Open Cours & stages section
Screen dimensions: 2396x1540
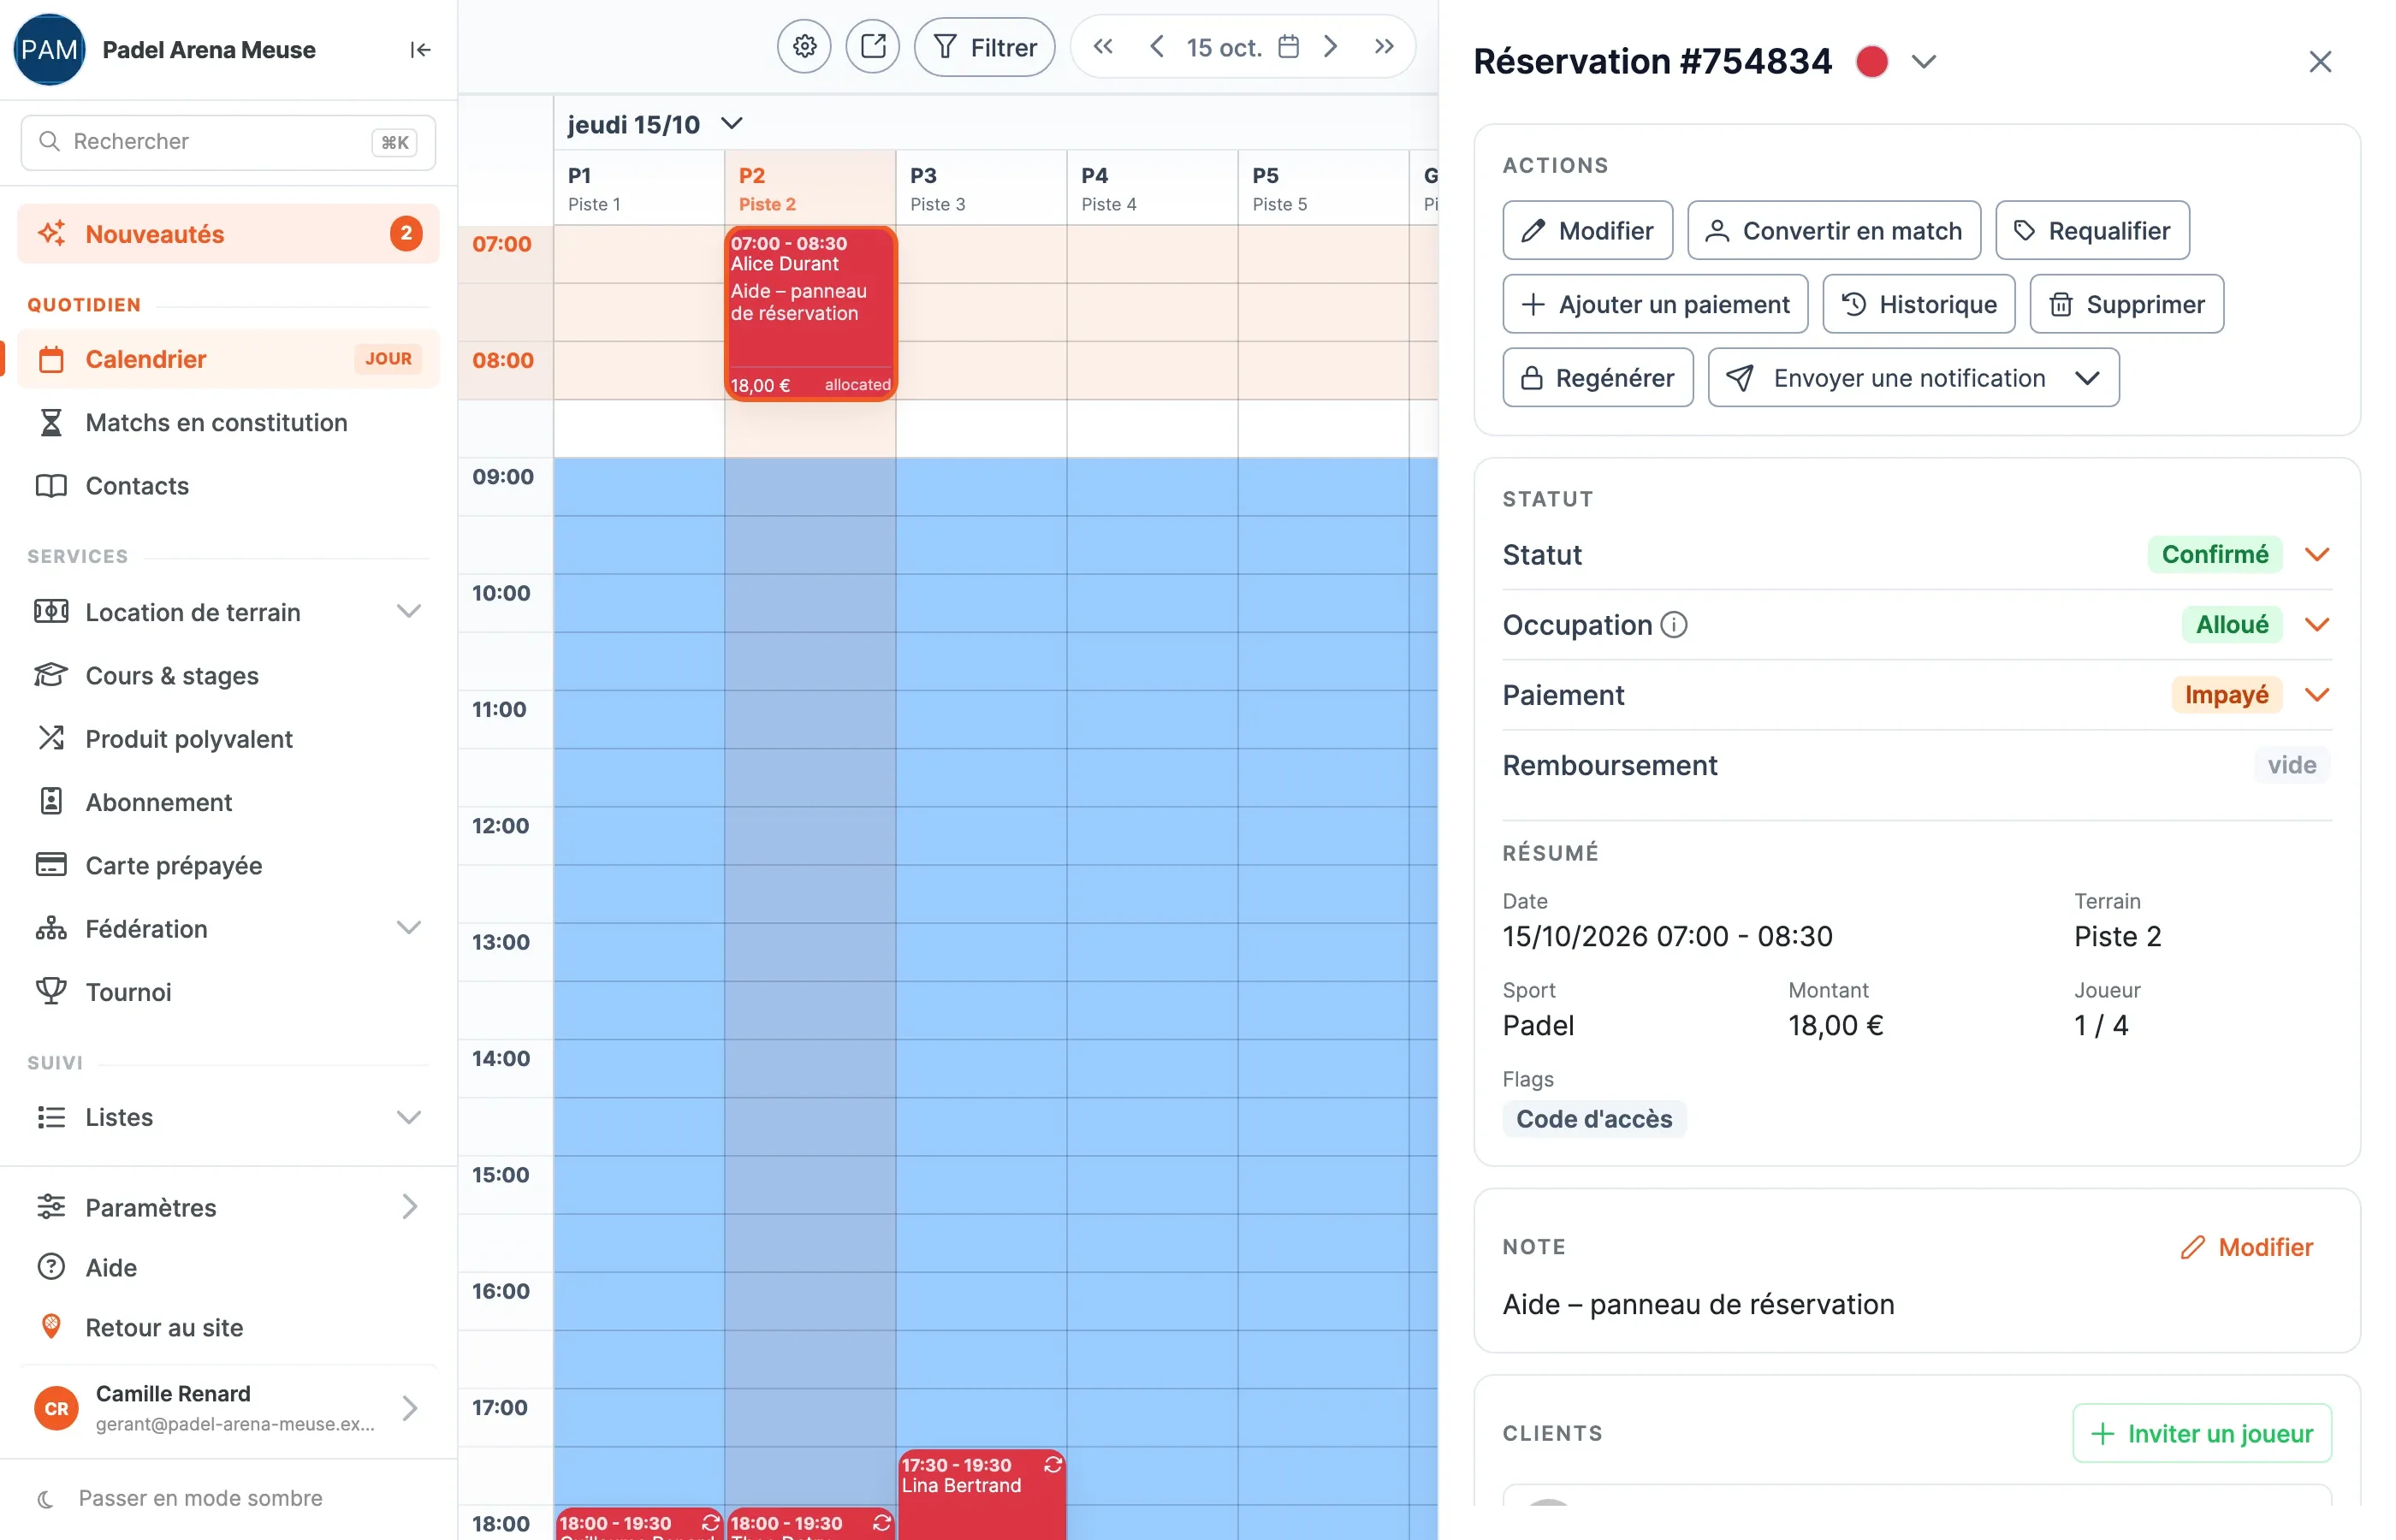228,675
